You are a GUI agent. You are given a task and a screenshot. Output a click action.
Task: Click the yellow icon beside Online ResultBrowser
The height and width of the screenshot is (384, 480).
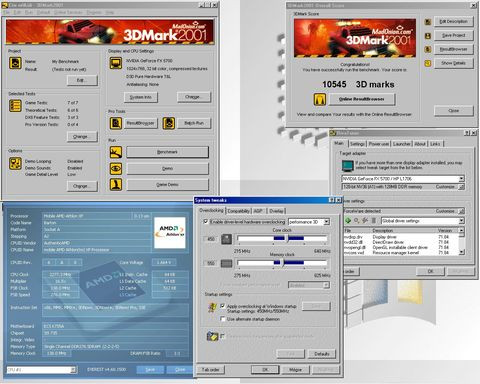(x=319, y=99)
